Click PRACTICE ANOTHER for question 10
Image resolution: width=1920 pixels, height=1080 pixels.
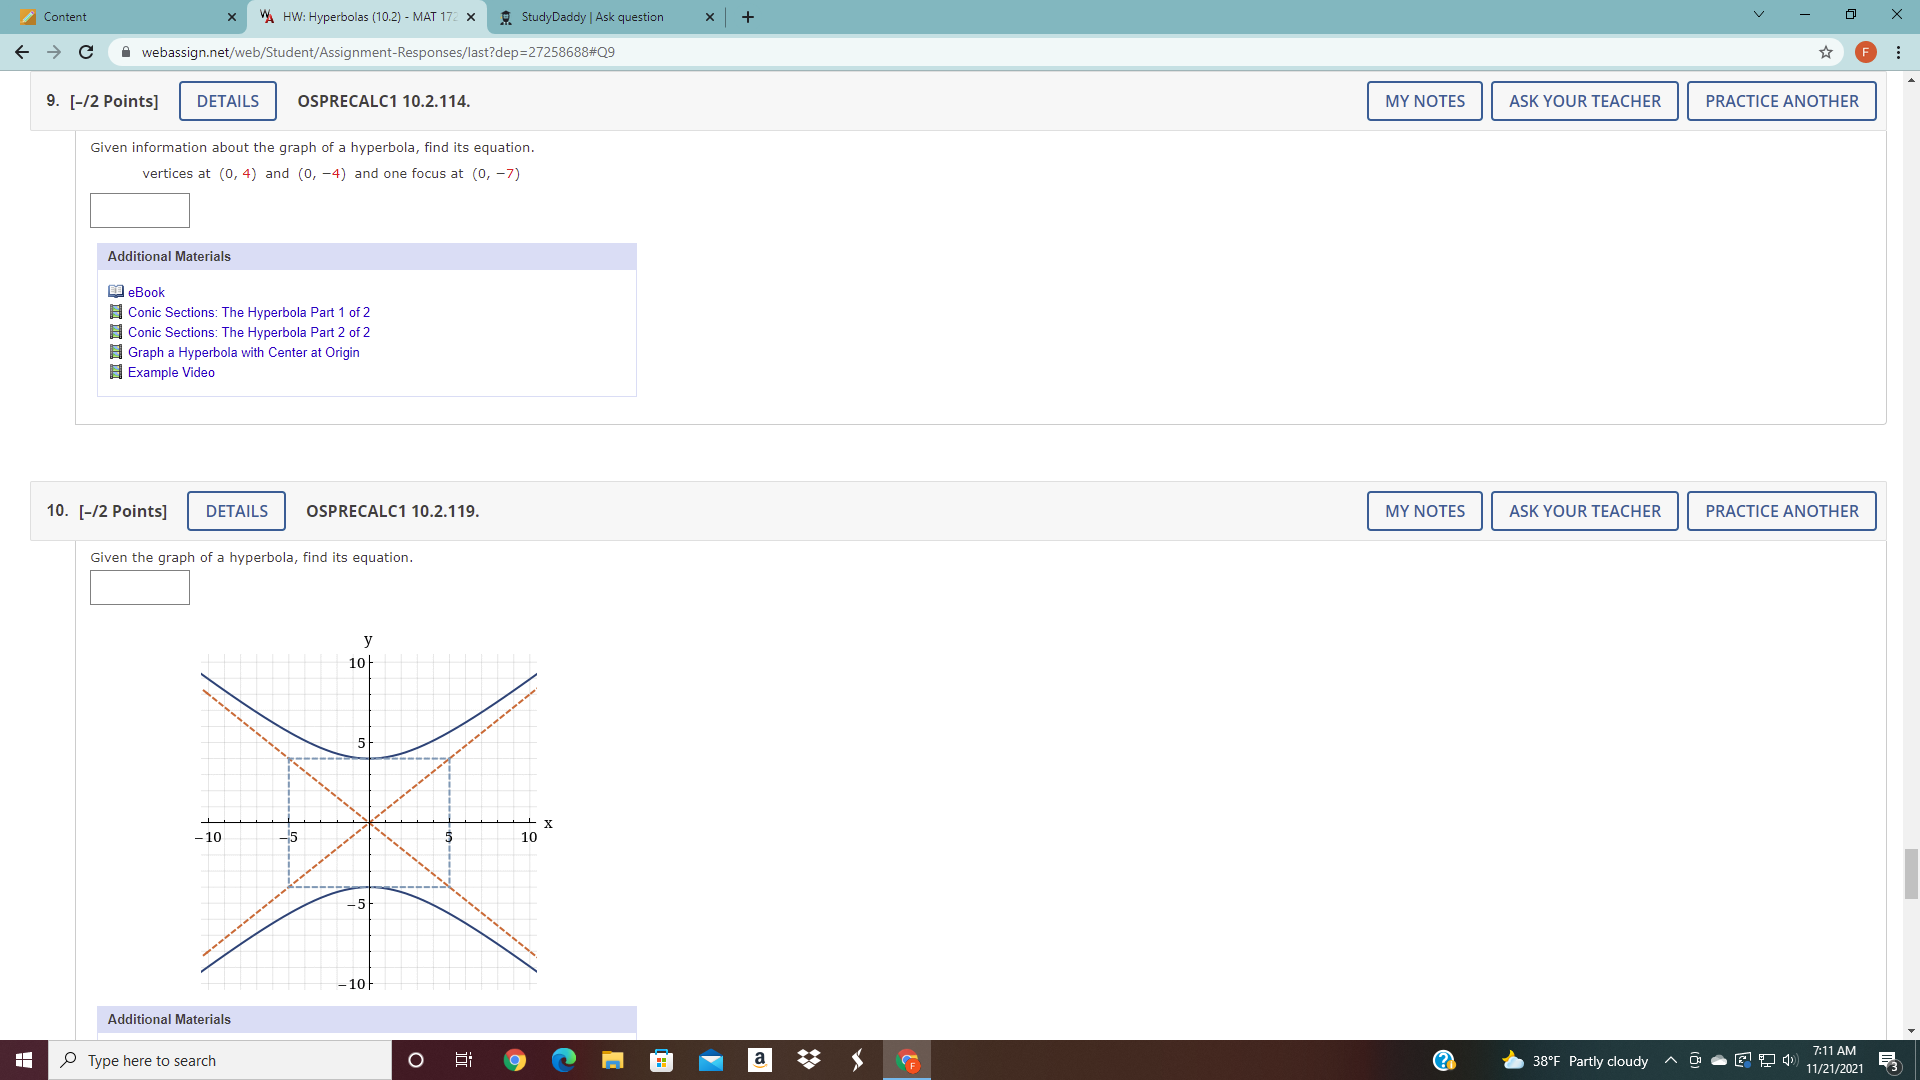(x=1781, y=511)
